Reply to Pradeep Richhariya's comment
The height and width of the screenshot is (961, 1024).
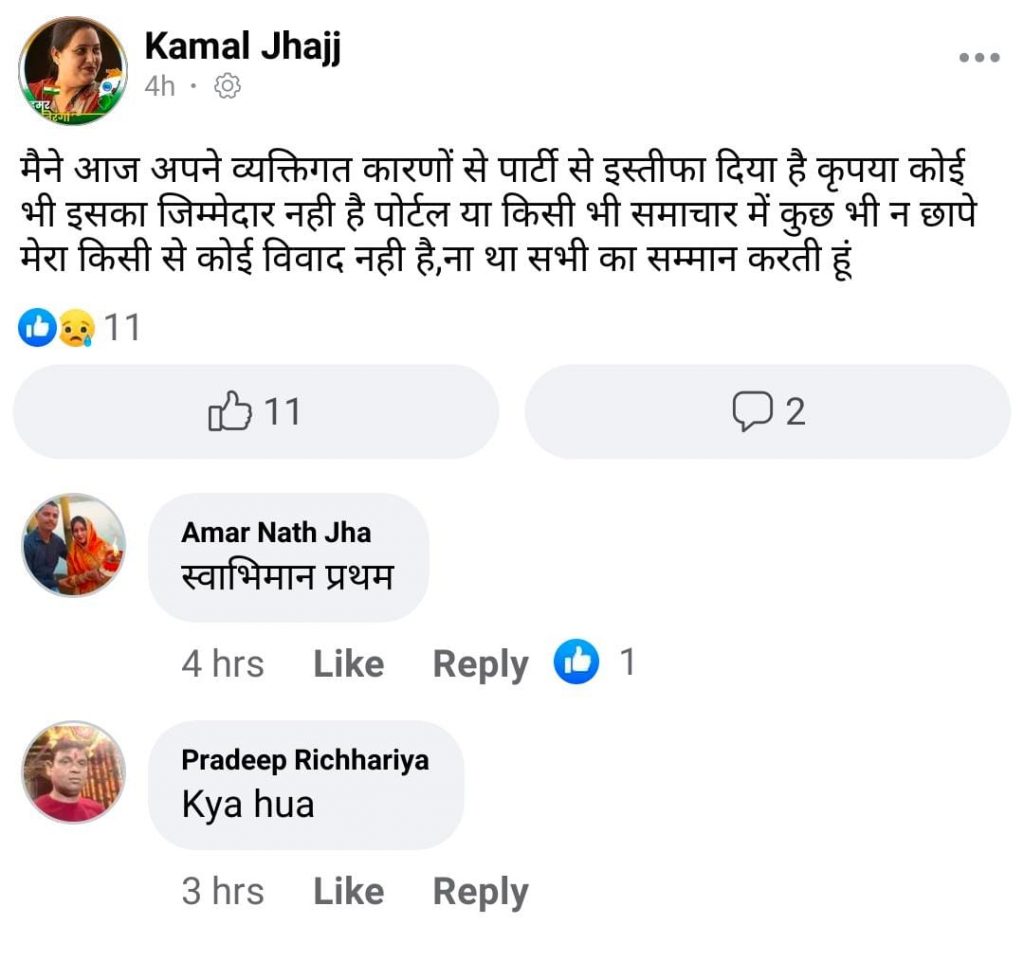pyautogui.click(x=480, y=892)
